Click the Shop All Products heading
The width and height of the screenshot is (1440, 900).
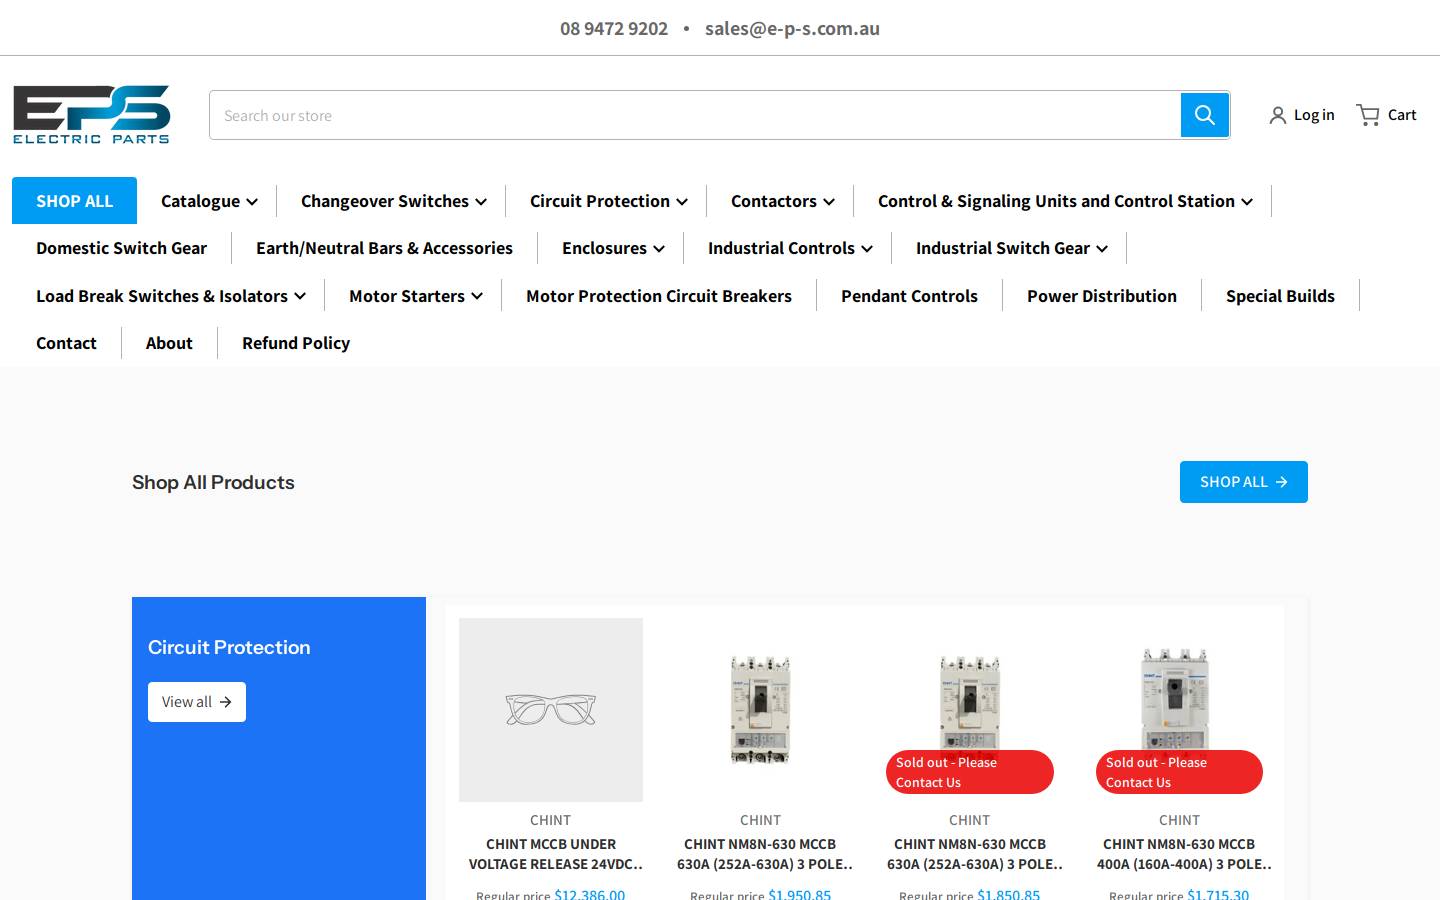tap(213, 482)
